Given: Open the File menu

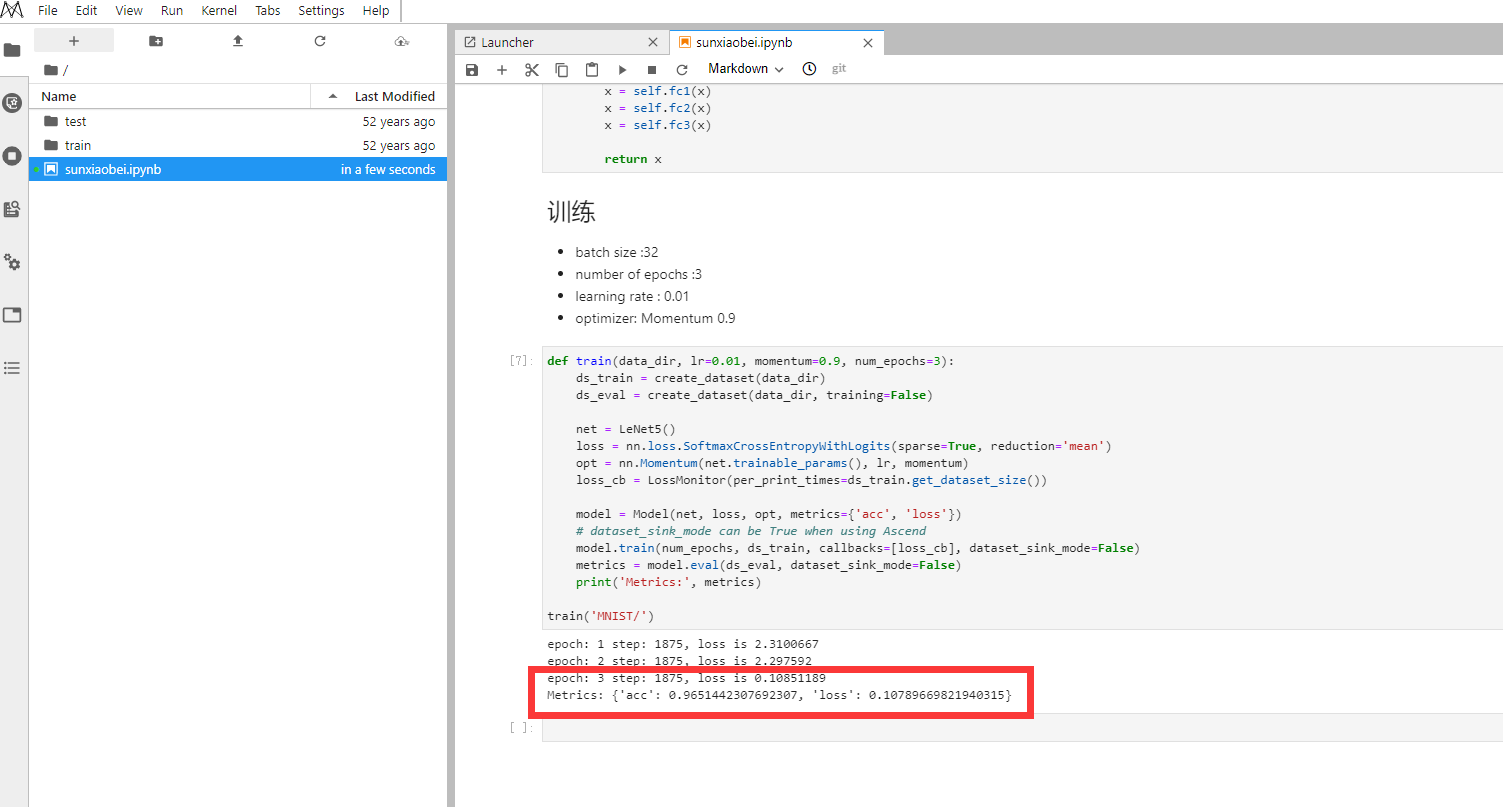Looking at the screenshot, I should (x=47, y=10).
